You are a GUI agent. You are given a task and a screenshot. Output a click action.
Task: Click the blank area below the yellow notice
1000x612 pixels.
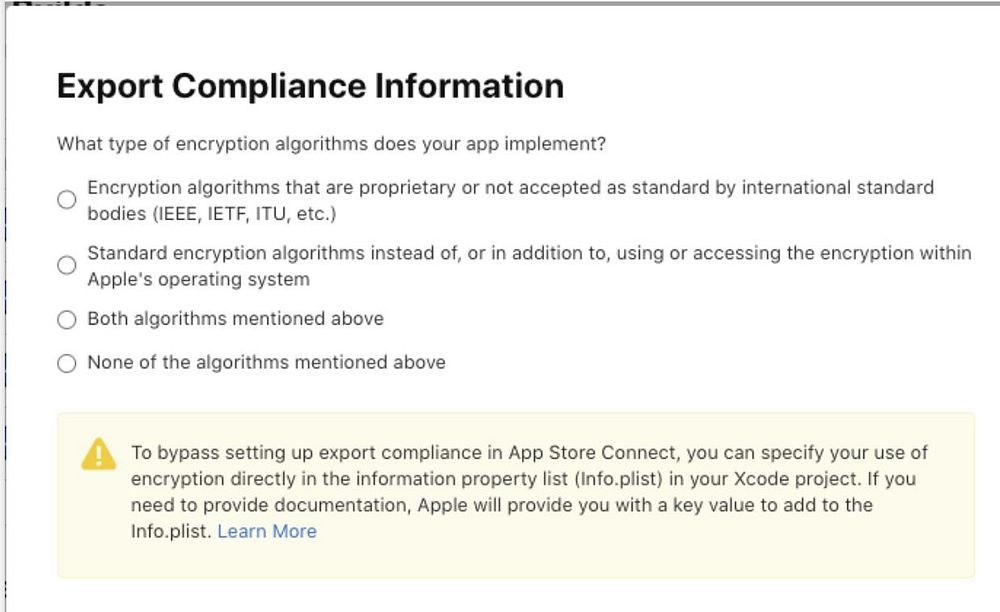click(500, 596)
